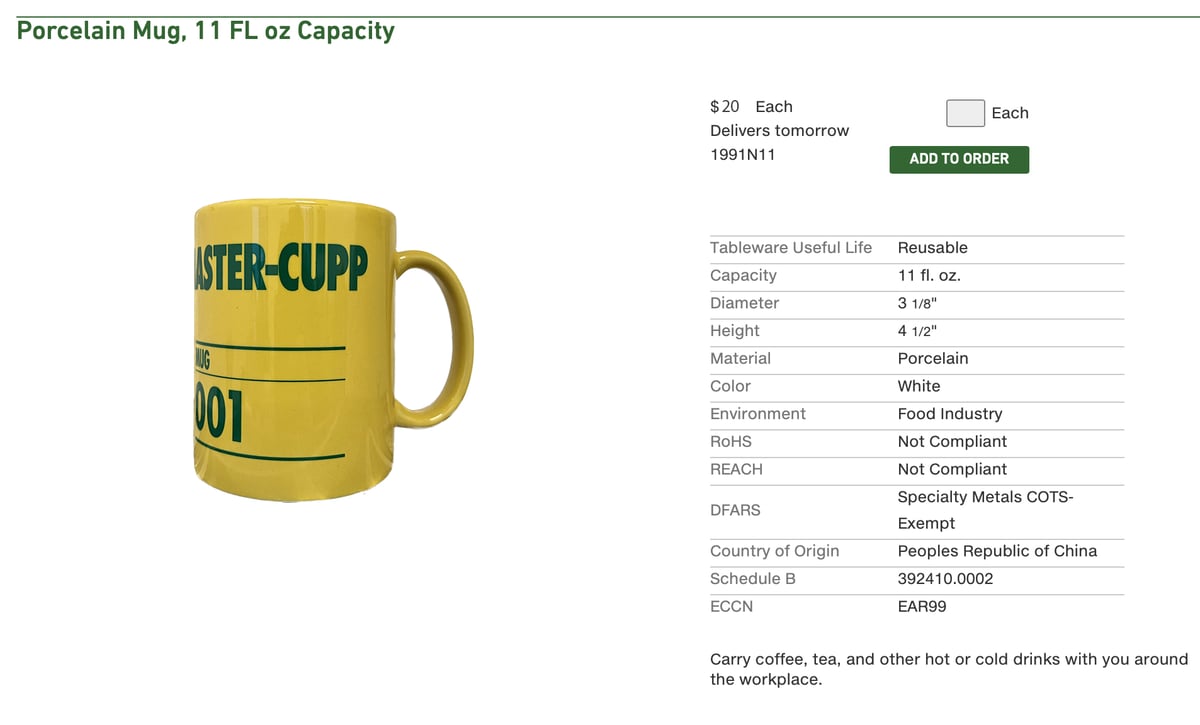Click the Tableware Useful Life label
The image size is (1200, 725).
pos(791,248)
